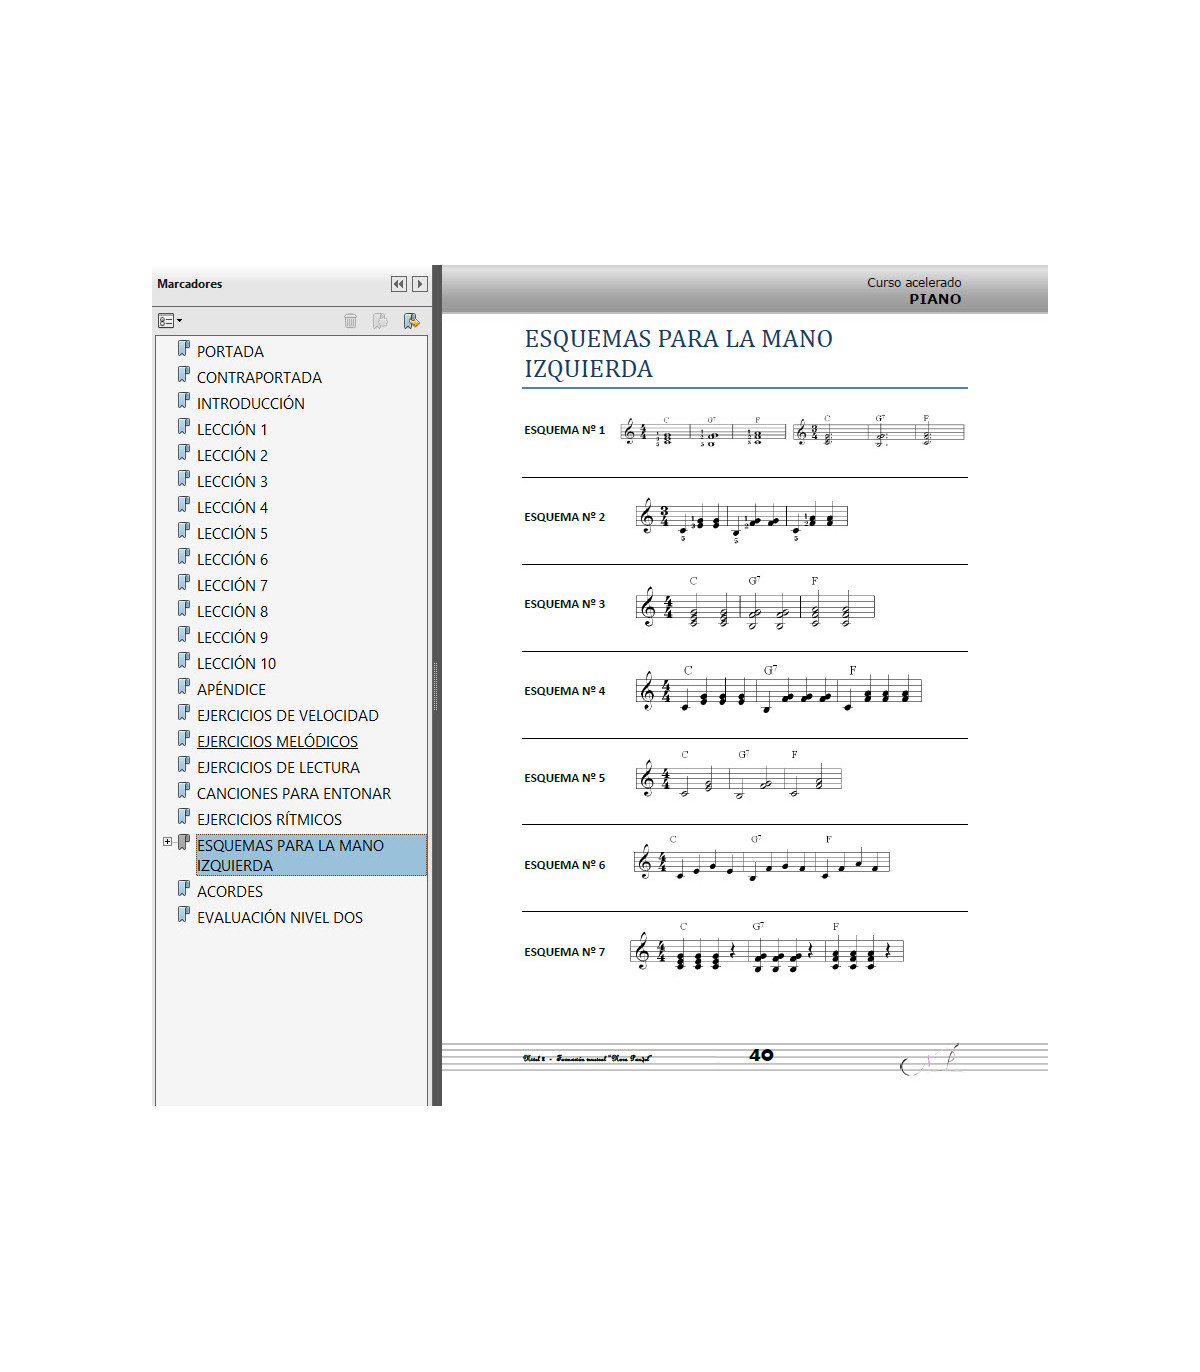Click the underlined EJERCICIOS MELÓDICOS bookmark
The width and height of the screenshot is (1200, 1372).
click(x=277, y=742)
